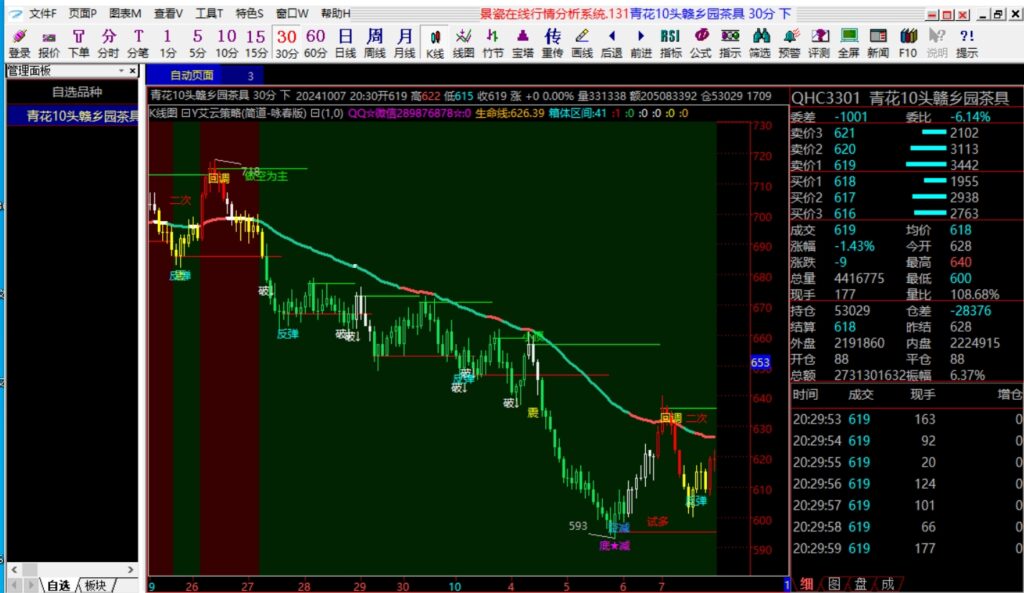Click the 自动页面 page tab
This screenshot has width=1024, height=593.
[x=191, y=75]
